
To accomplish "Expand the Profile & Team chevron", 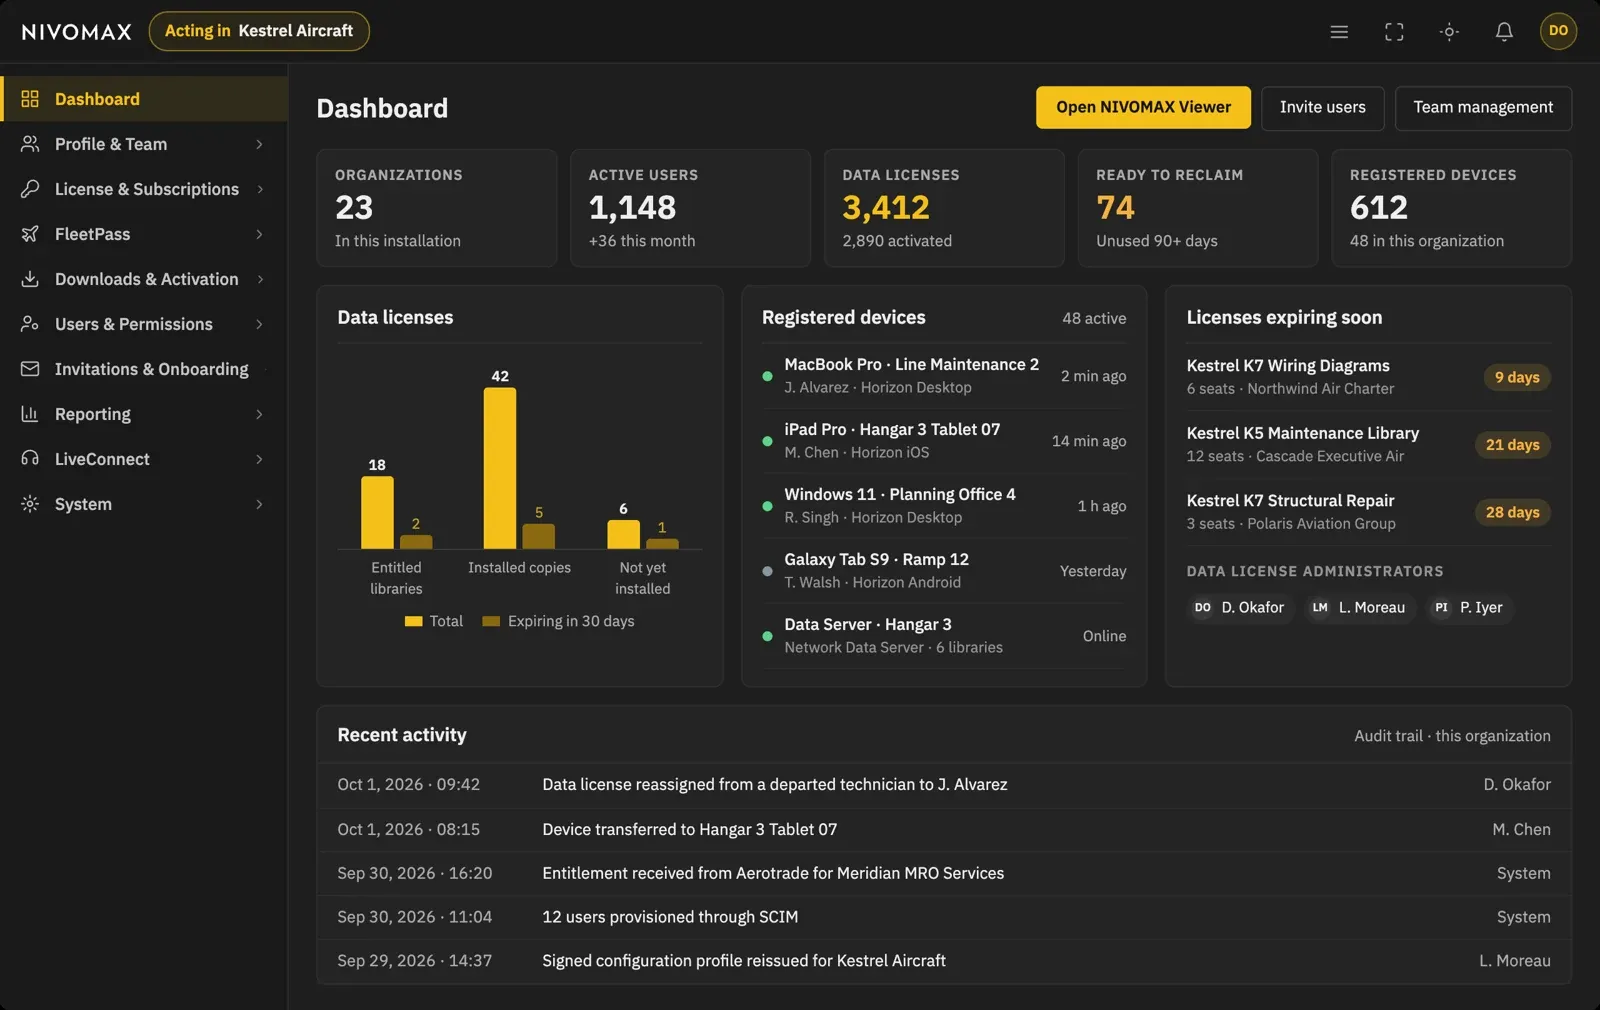I will [259, 144].
